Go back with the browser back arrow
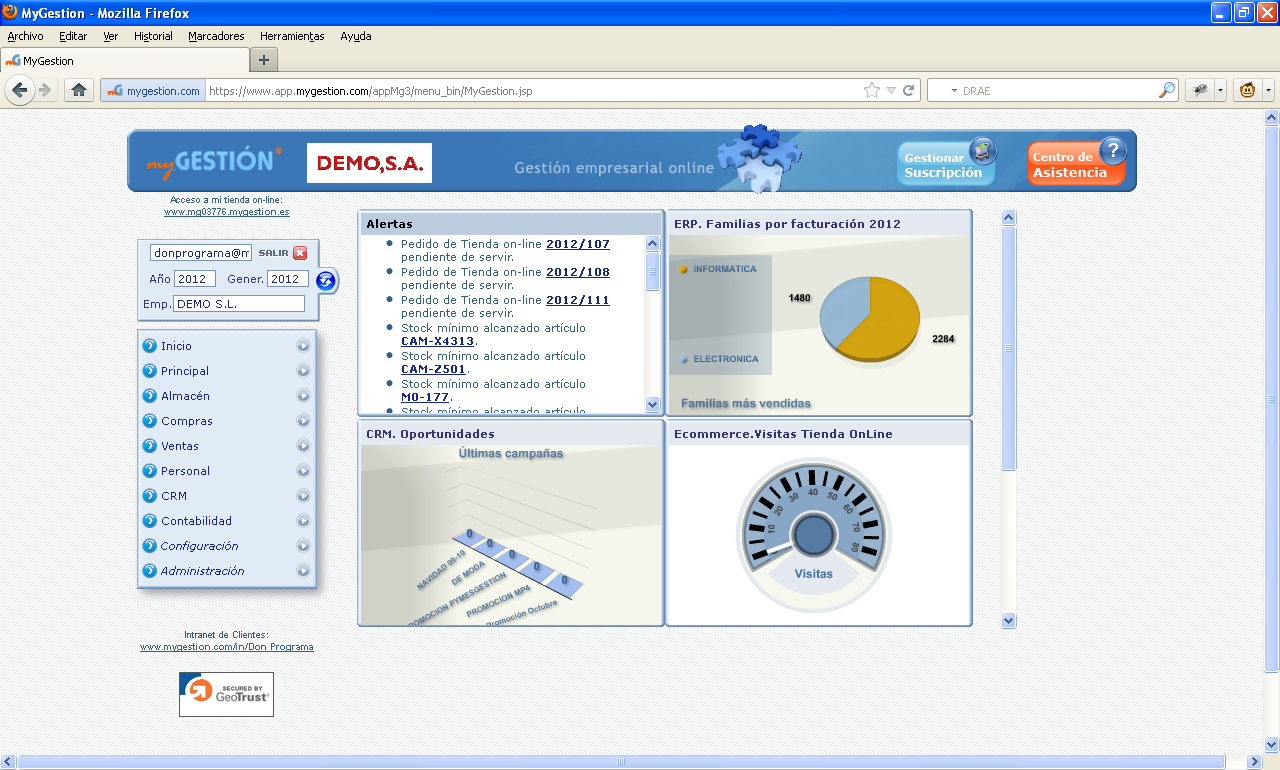1280x770 pixels. 20,90
